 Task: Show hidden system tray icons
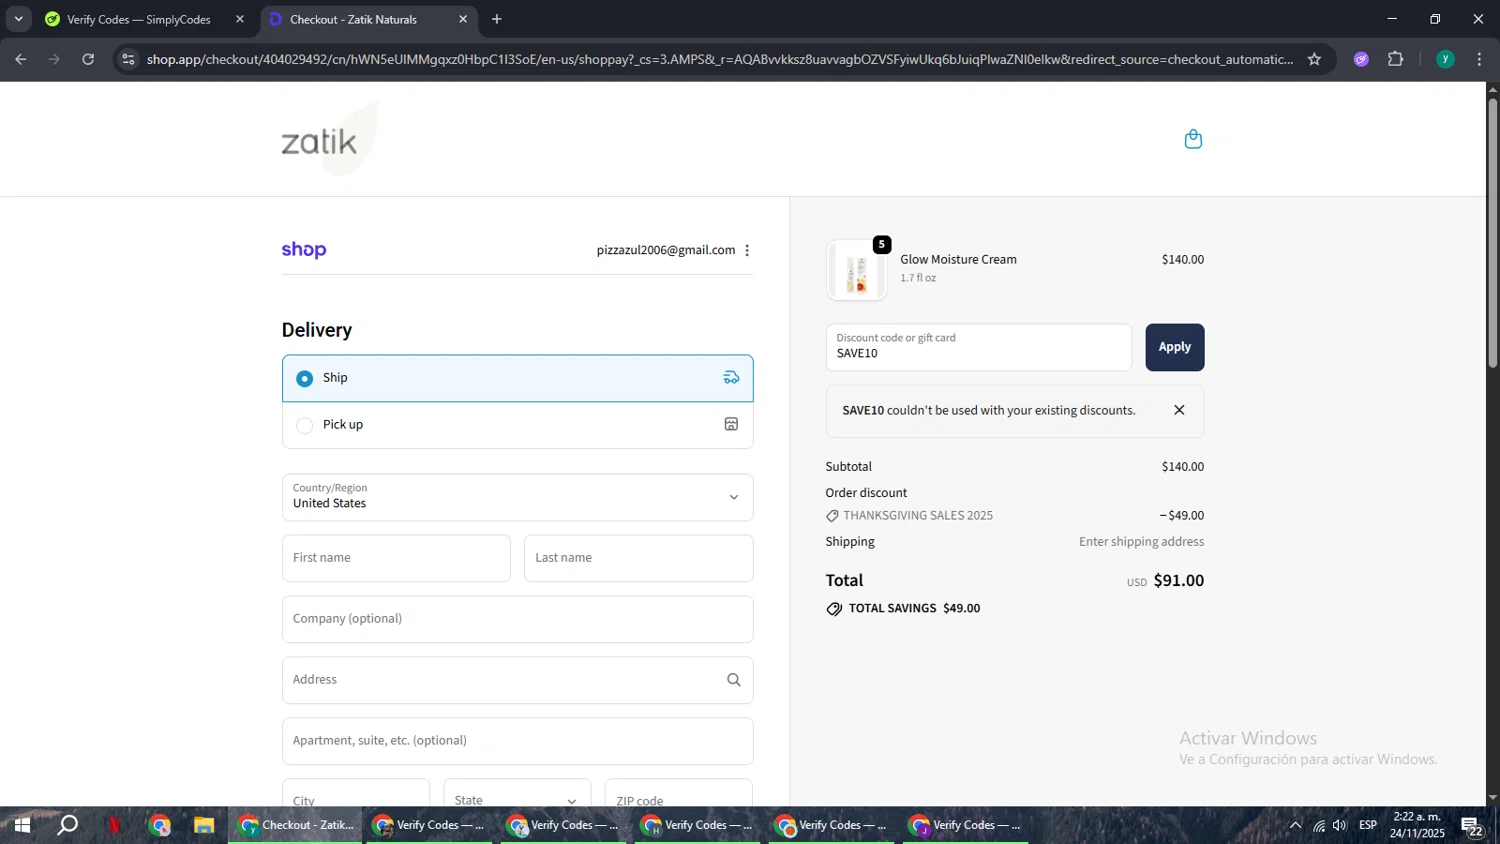pyautogui.click(x=1295, y=825)
